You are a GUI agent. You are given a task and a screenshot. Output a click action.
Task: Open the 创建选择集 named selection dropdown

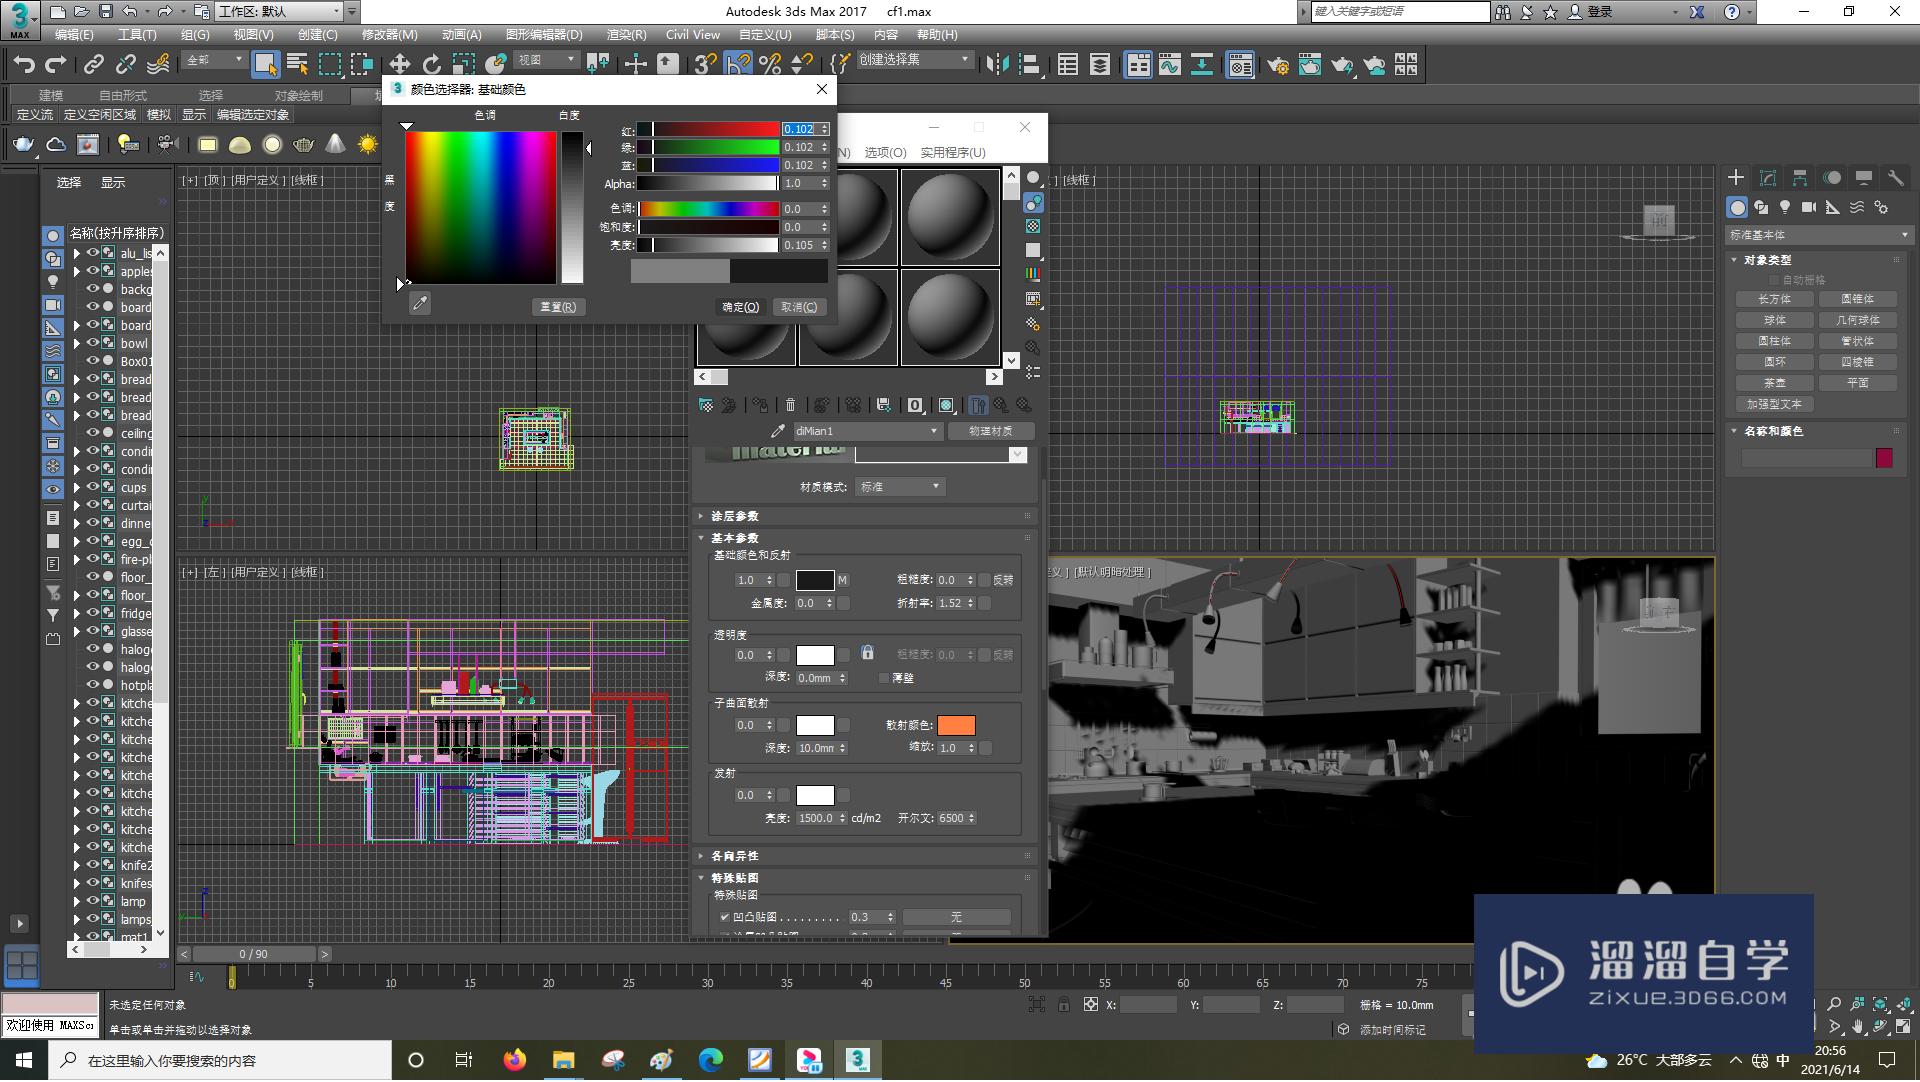914,61
